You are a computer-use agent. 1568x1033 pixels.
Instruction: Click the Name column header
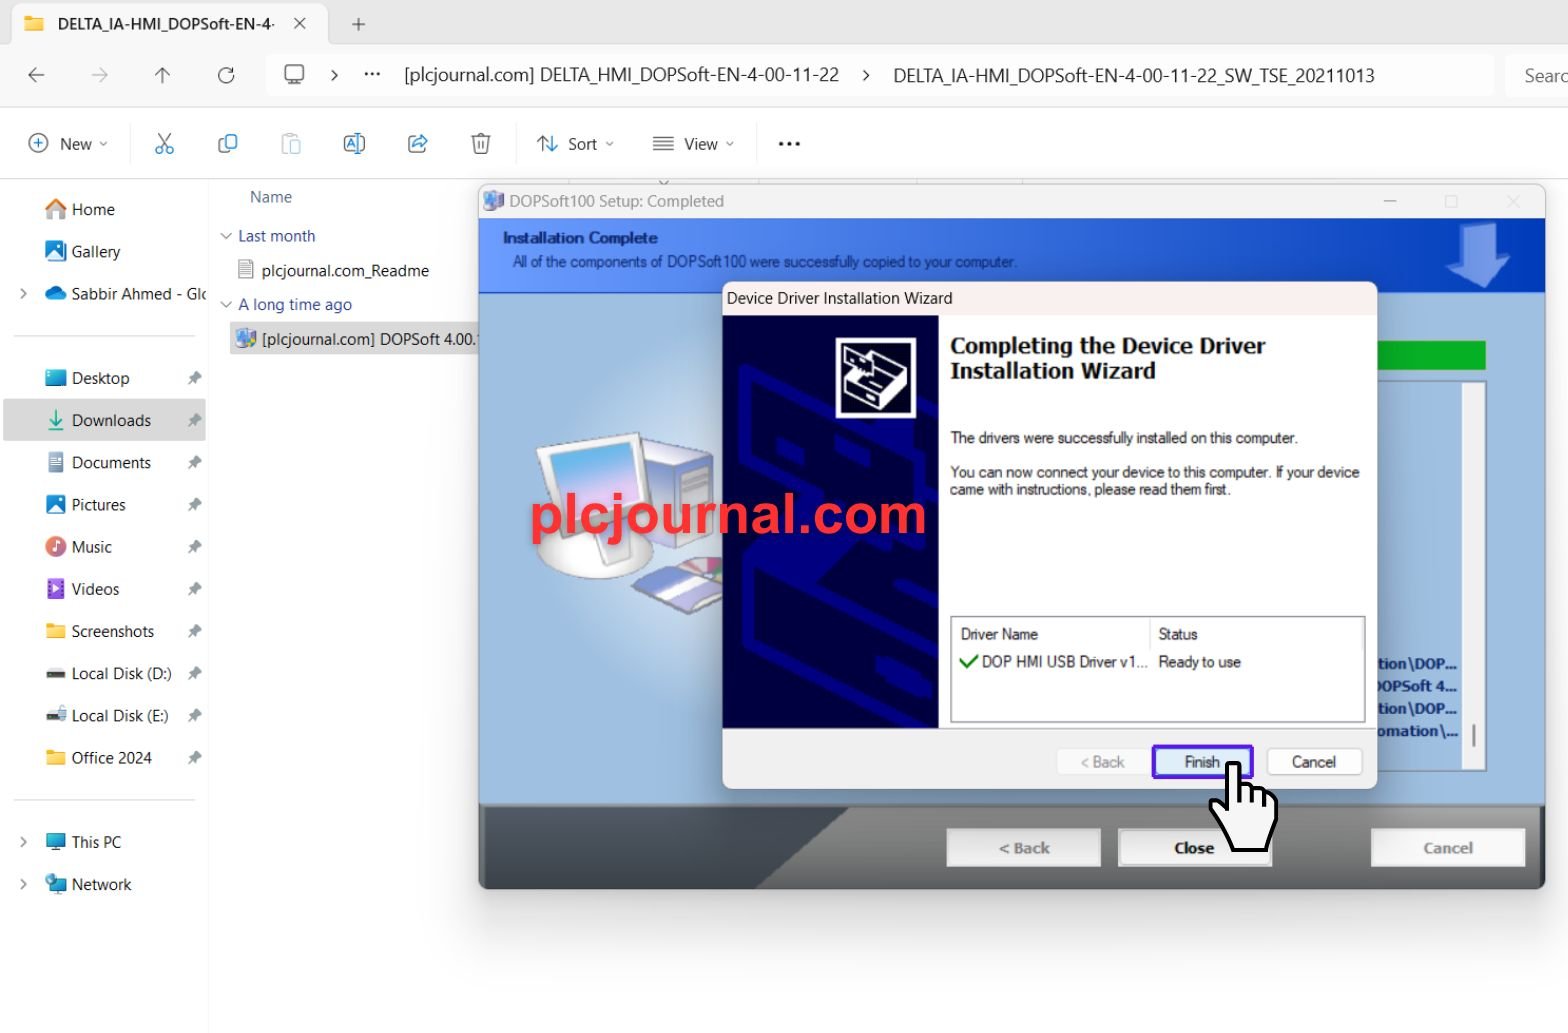tap(271, 197)
